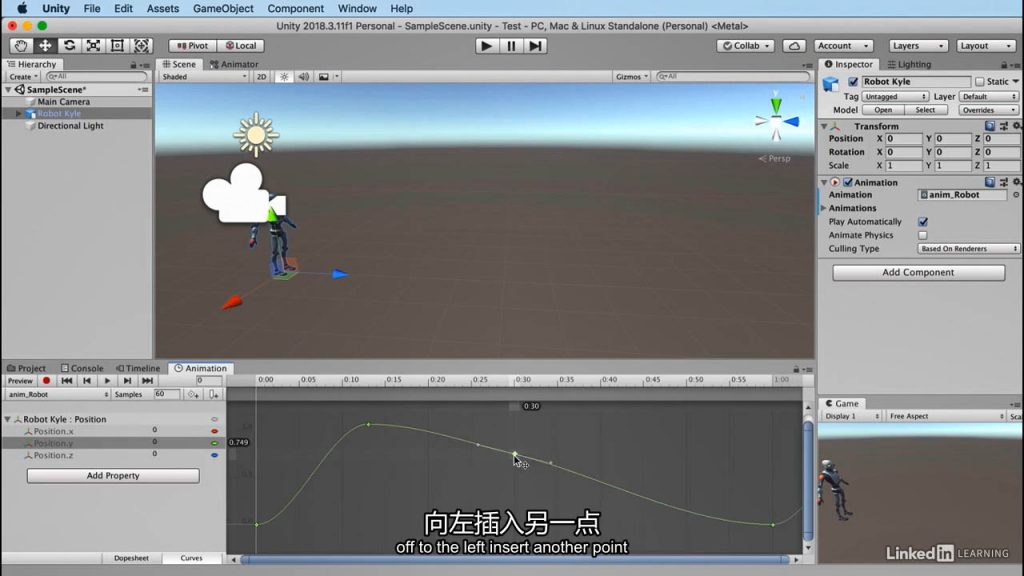Toggle scene effects image icon
1024x576 pixels.
[323, 76]
